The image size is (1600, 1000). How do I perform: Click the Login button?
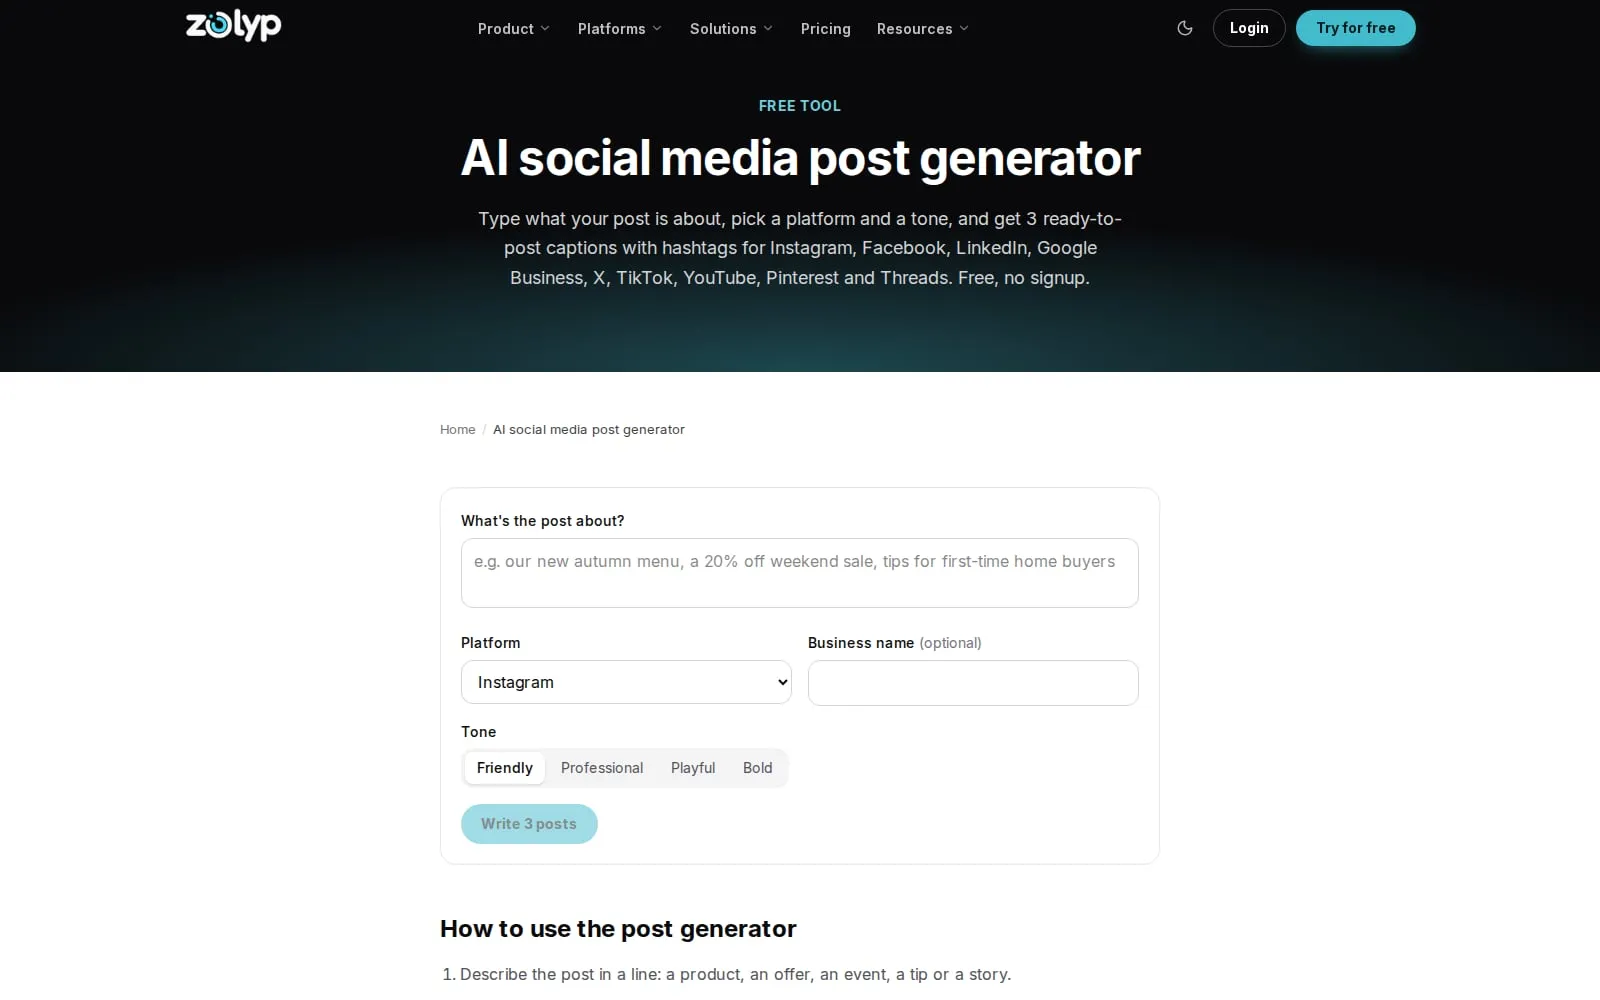pos(1249,28)
